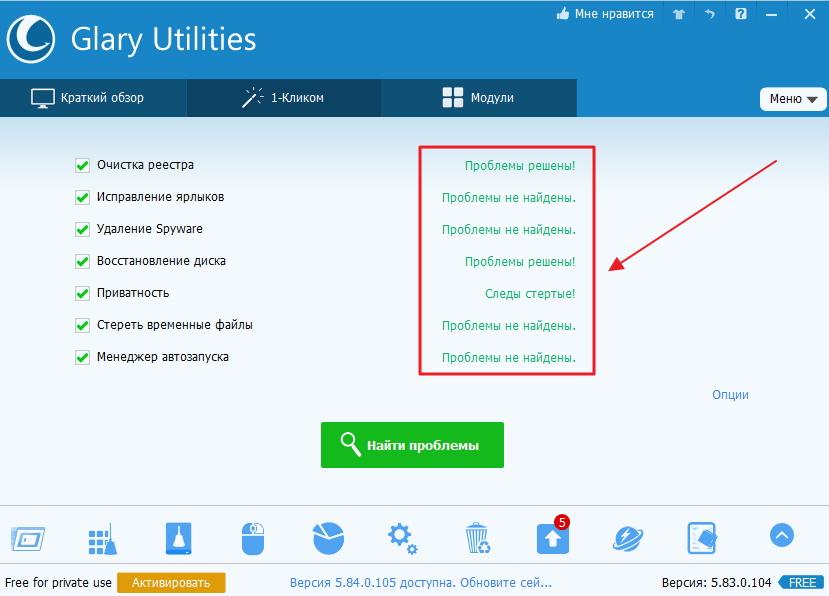Click the 'FREE' badge in status bar
The width and height of the screenshot is (829, 596).
click(x=802, y=583)
